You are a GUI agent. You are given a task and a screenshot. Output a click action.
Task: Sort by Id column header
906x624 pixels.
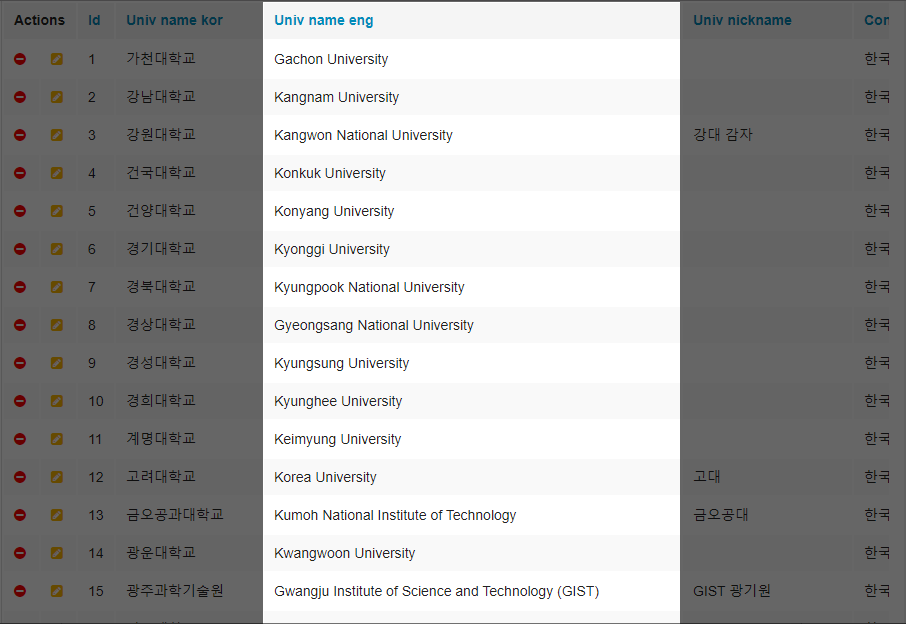[94, 20]
